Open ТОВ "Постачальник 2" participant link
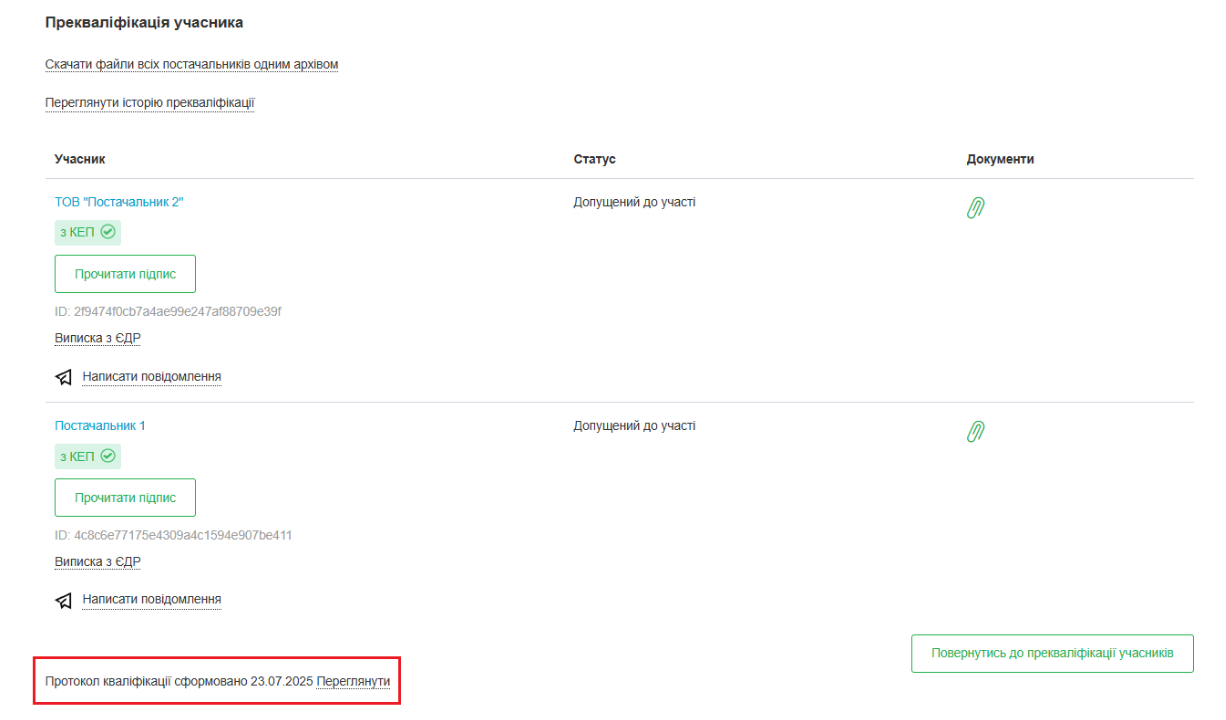Viewport: 1226px width, 720px height. (x=119, y=202)
